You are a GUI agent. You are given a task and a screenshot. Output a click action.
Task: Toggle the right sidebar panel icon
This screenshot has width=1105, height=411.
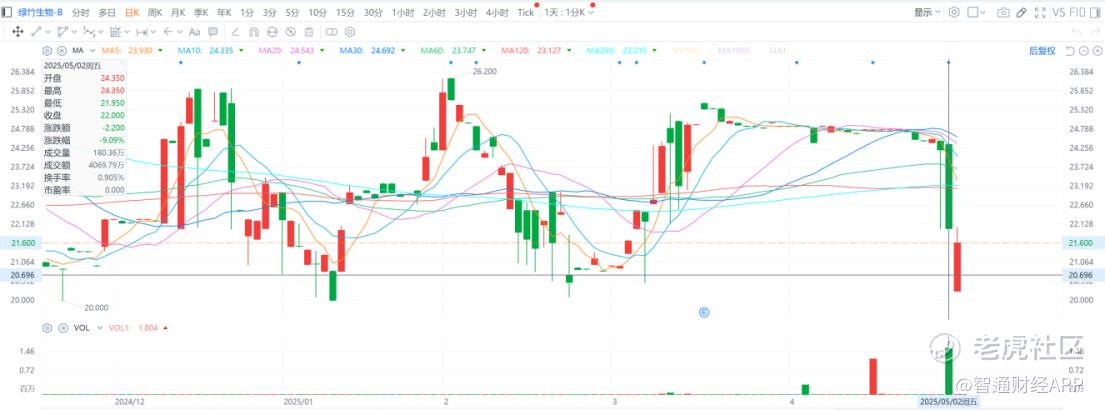1094,13
